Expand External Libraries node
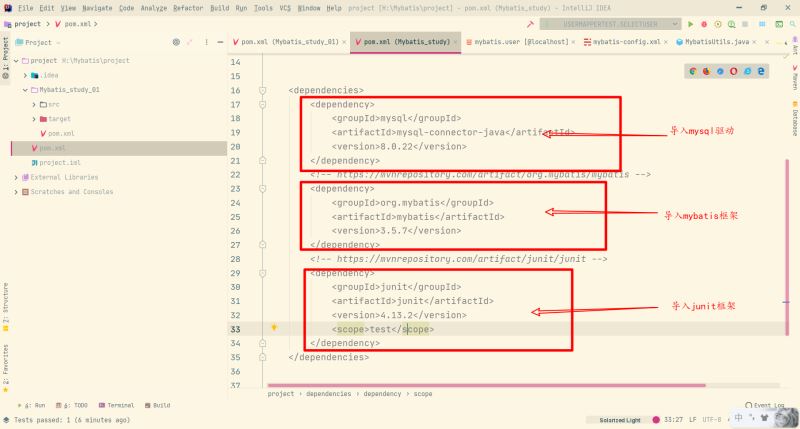Screen dimensions: 800x429 pos(16,178)
